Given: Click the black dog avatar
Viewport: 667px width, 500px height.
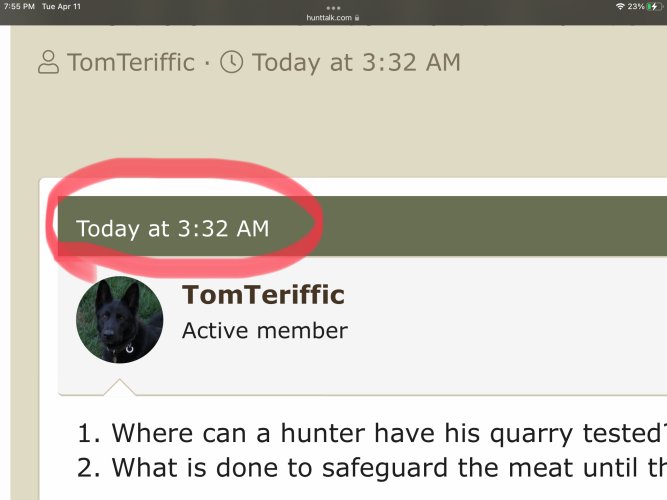Looking at the screenshot, I should (x=120, y=320).
